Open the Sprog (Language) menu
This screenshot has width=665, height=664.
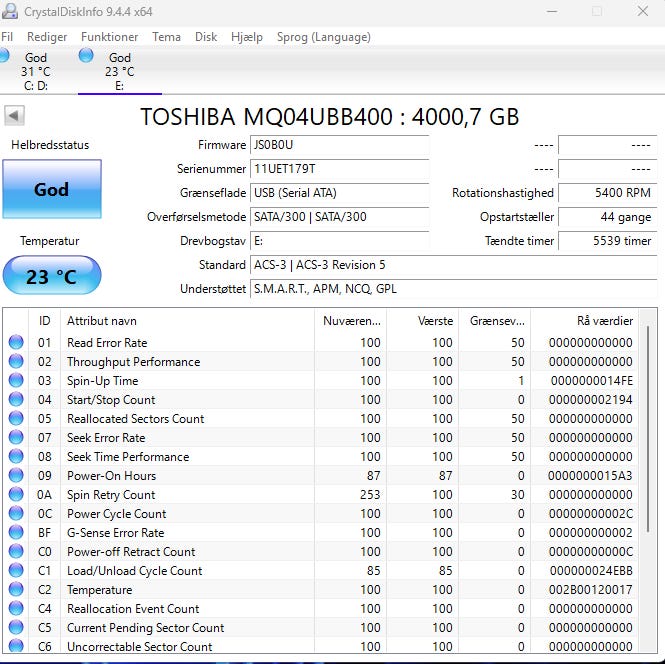pos(324,37)
